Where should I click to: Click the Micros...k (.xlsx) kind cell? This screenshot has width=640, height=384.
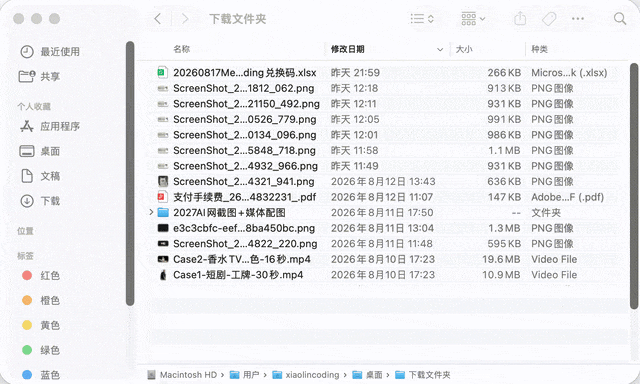[x=569, y=73]
